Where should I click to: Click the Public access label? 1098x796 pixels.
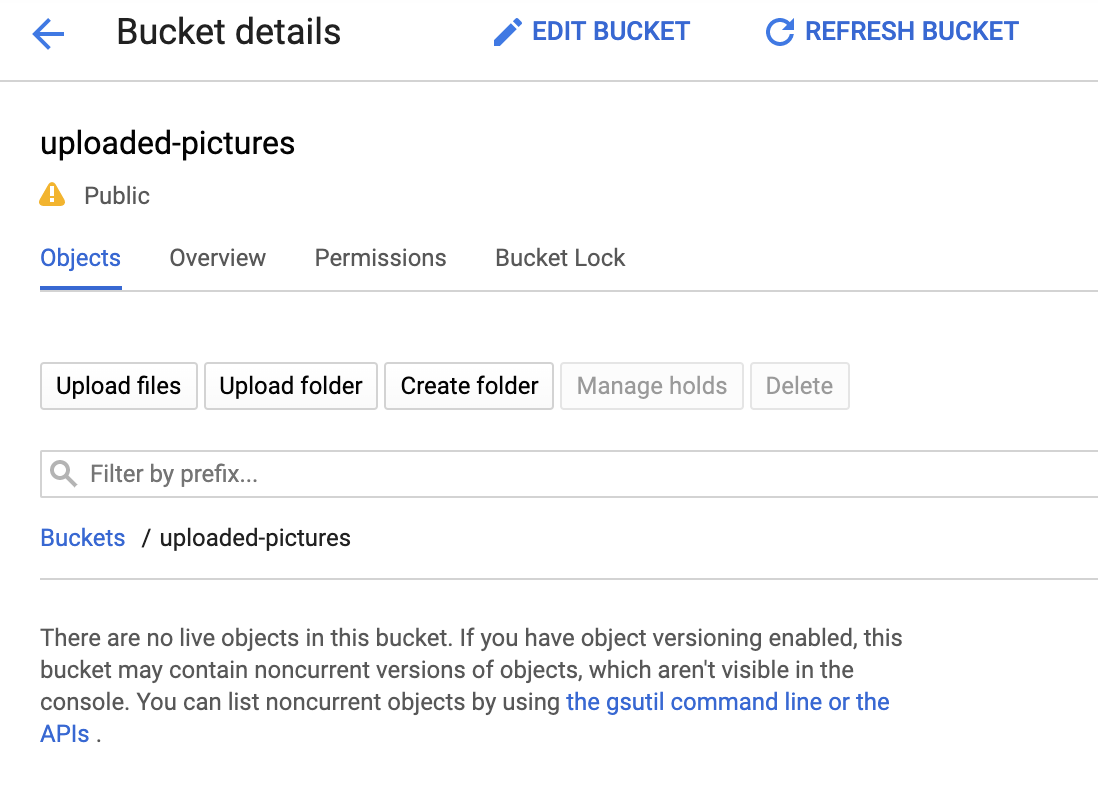tap(117, 196)
